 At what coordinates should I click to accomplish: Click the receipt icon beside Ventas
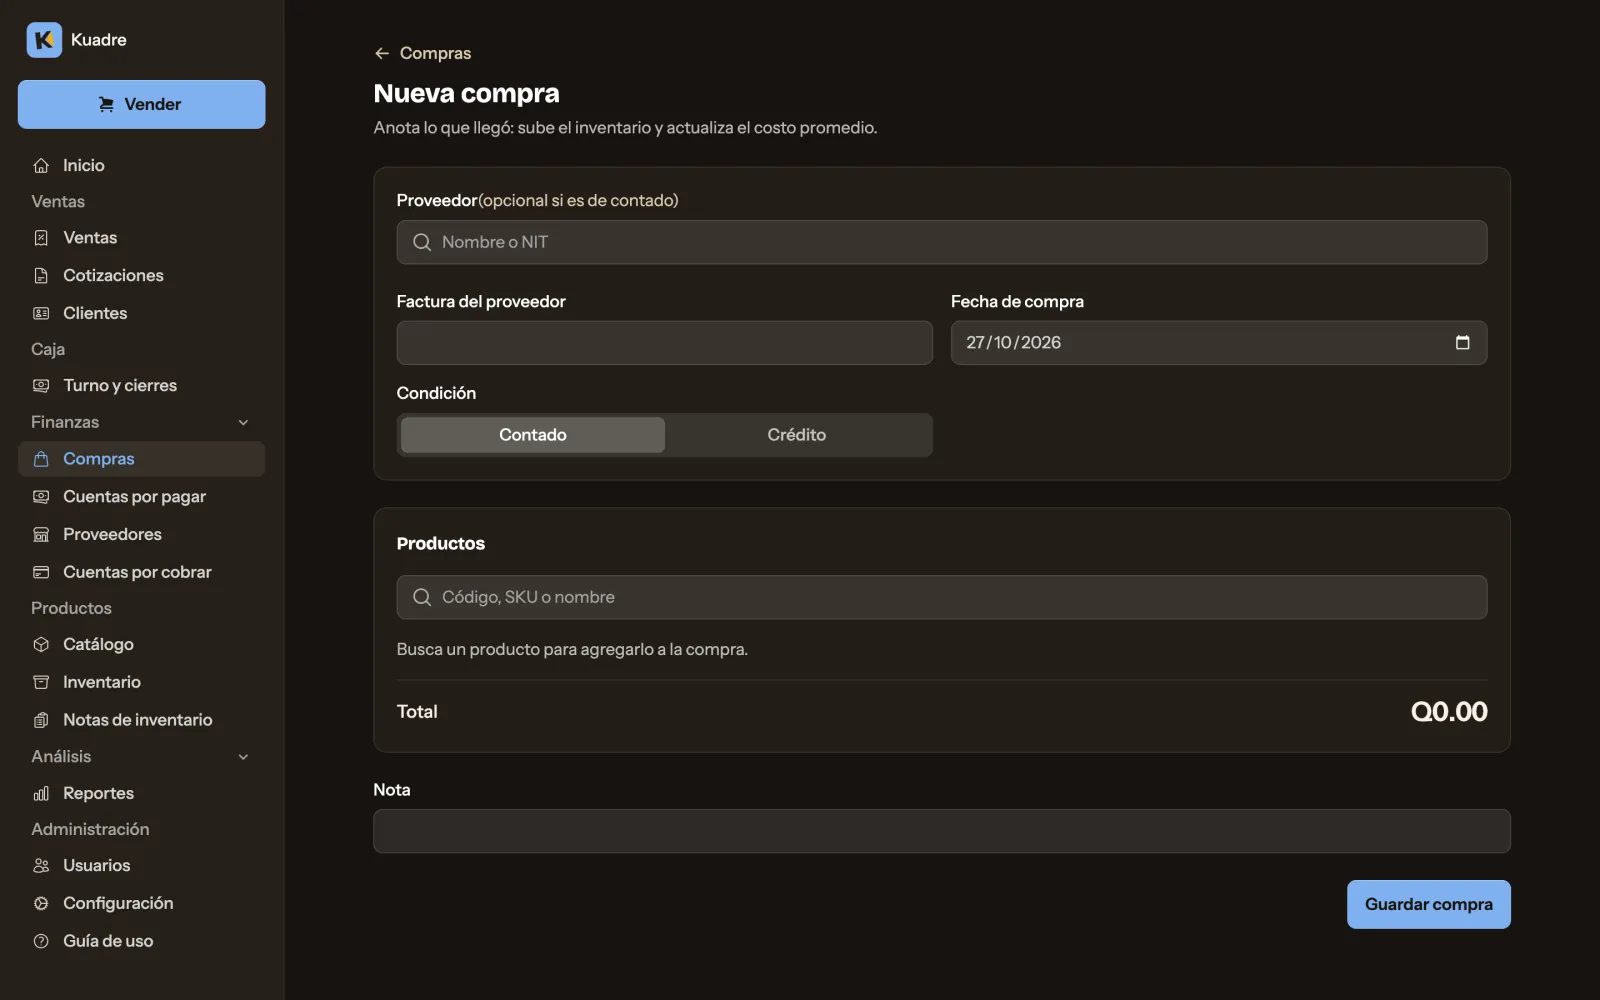(41, 238)
